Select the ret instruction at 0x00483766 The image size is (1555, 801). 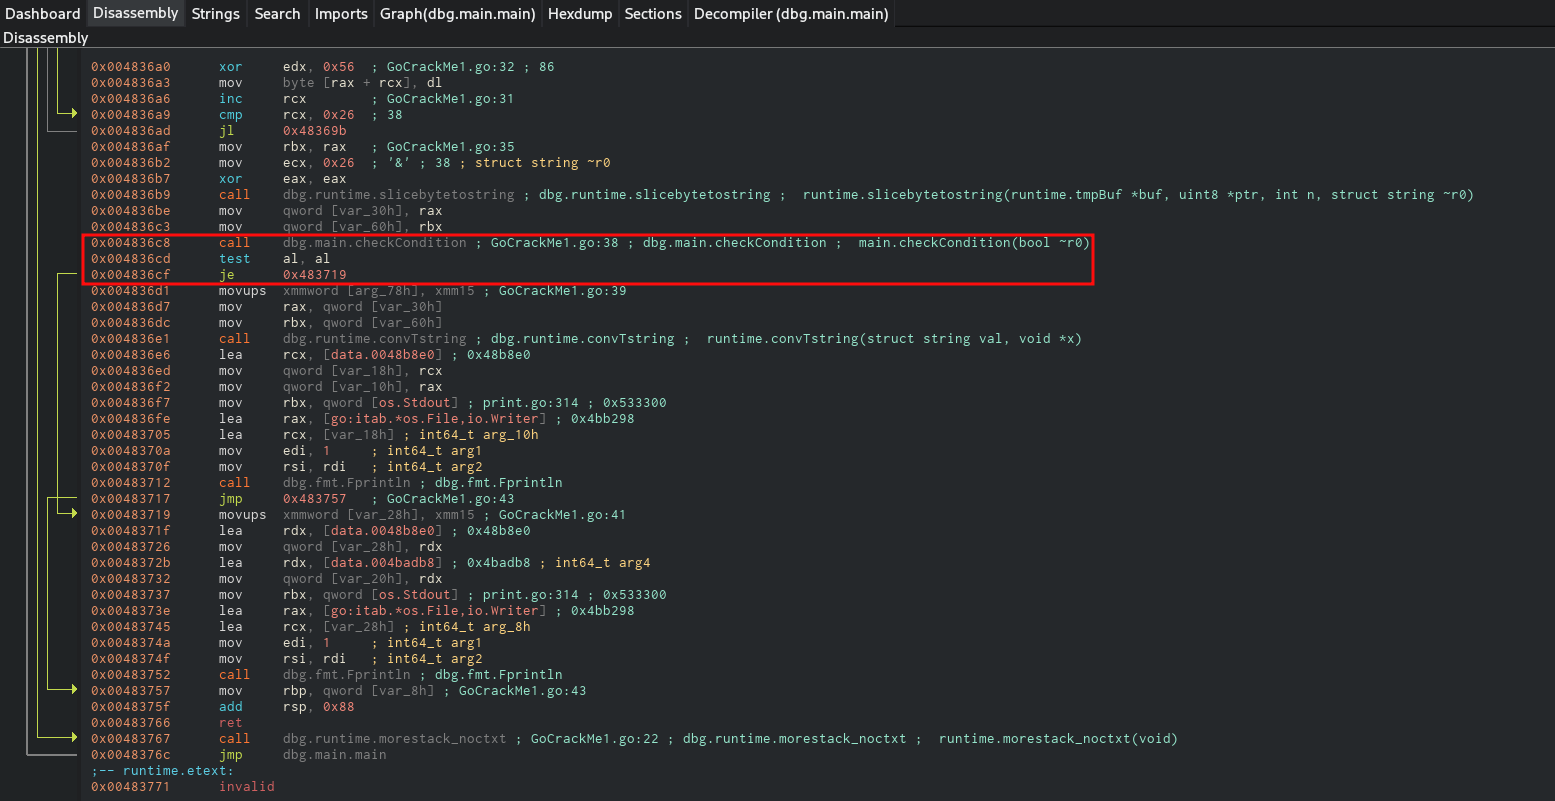(230, 723)
